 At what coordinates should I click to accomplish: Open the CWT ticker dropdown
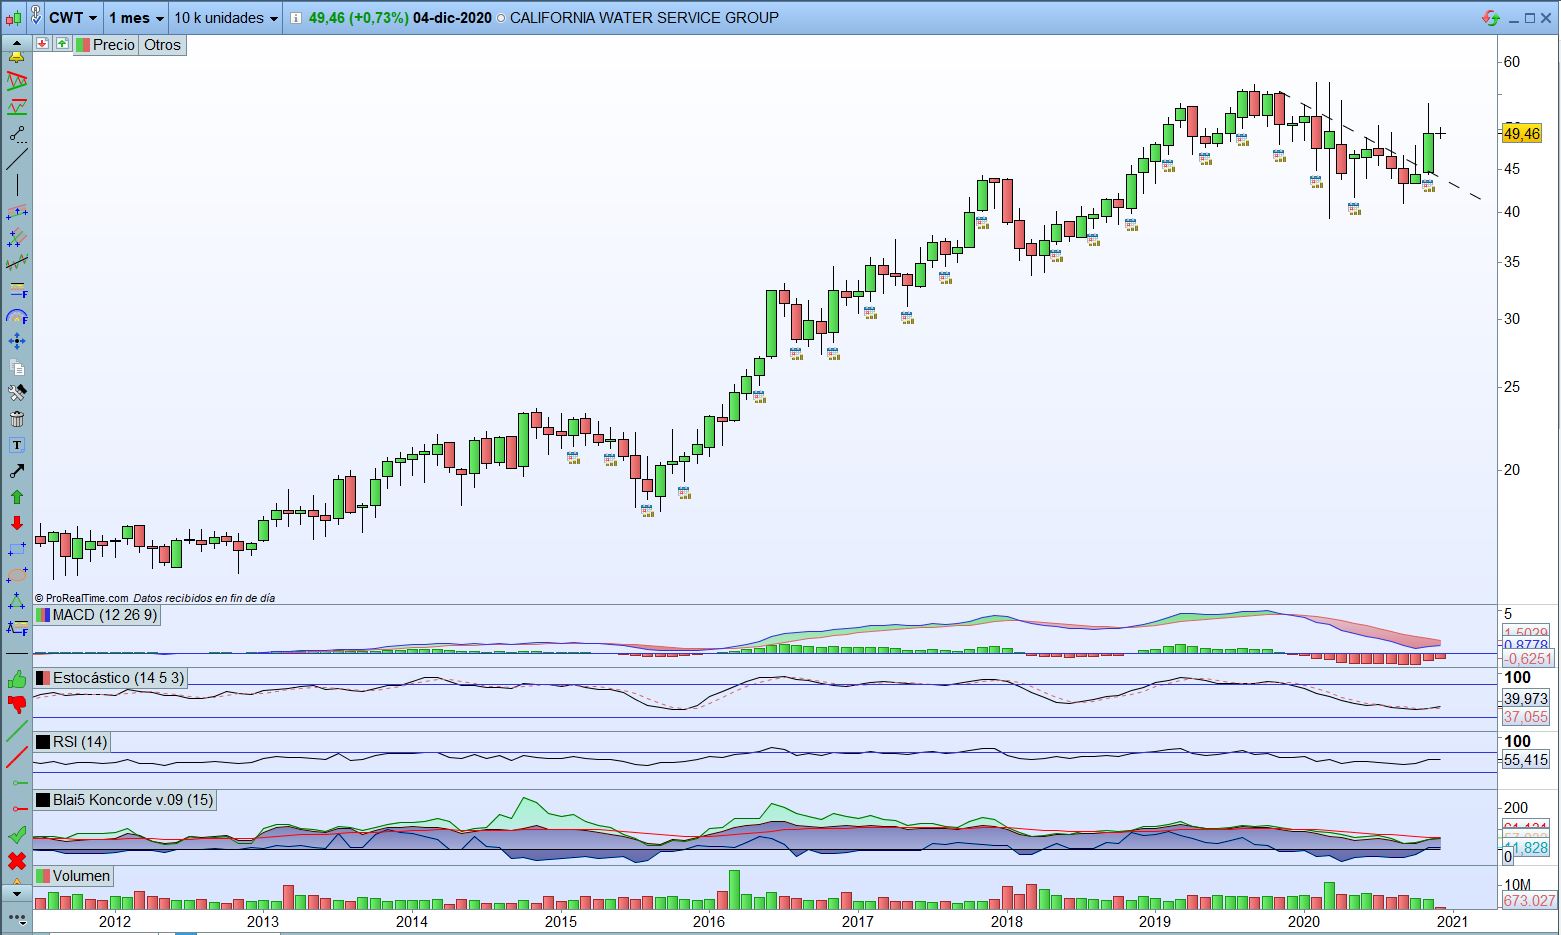(74, 18)
